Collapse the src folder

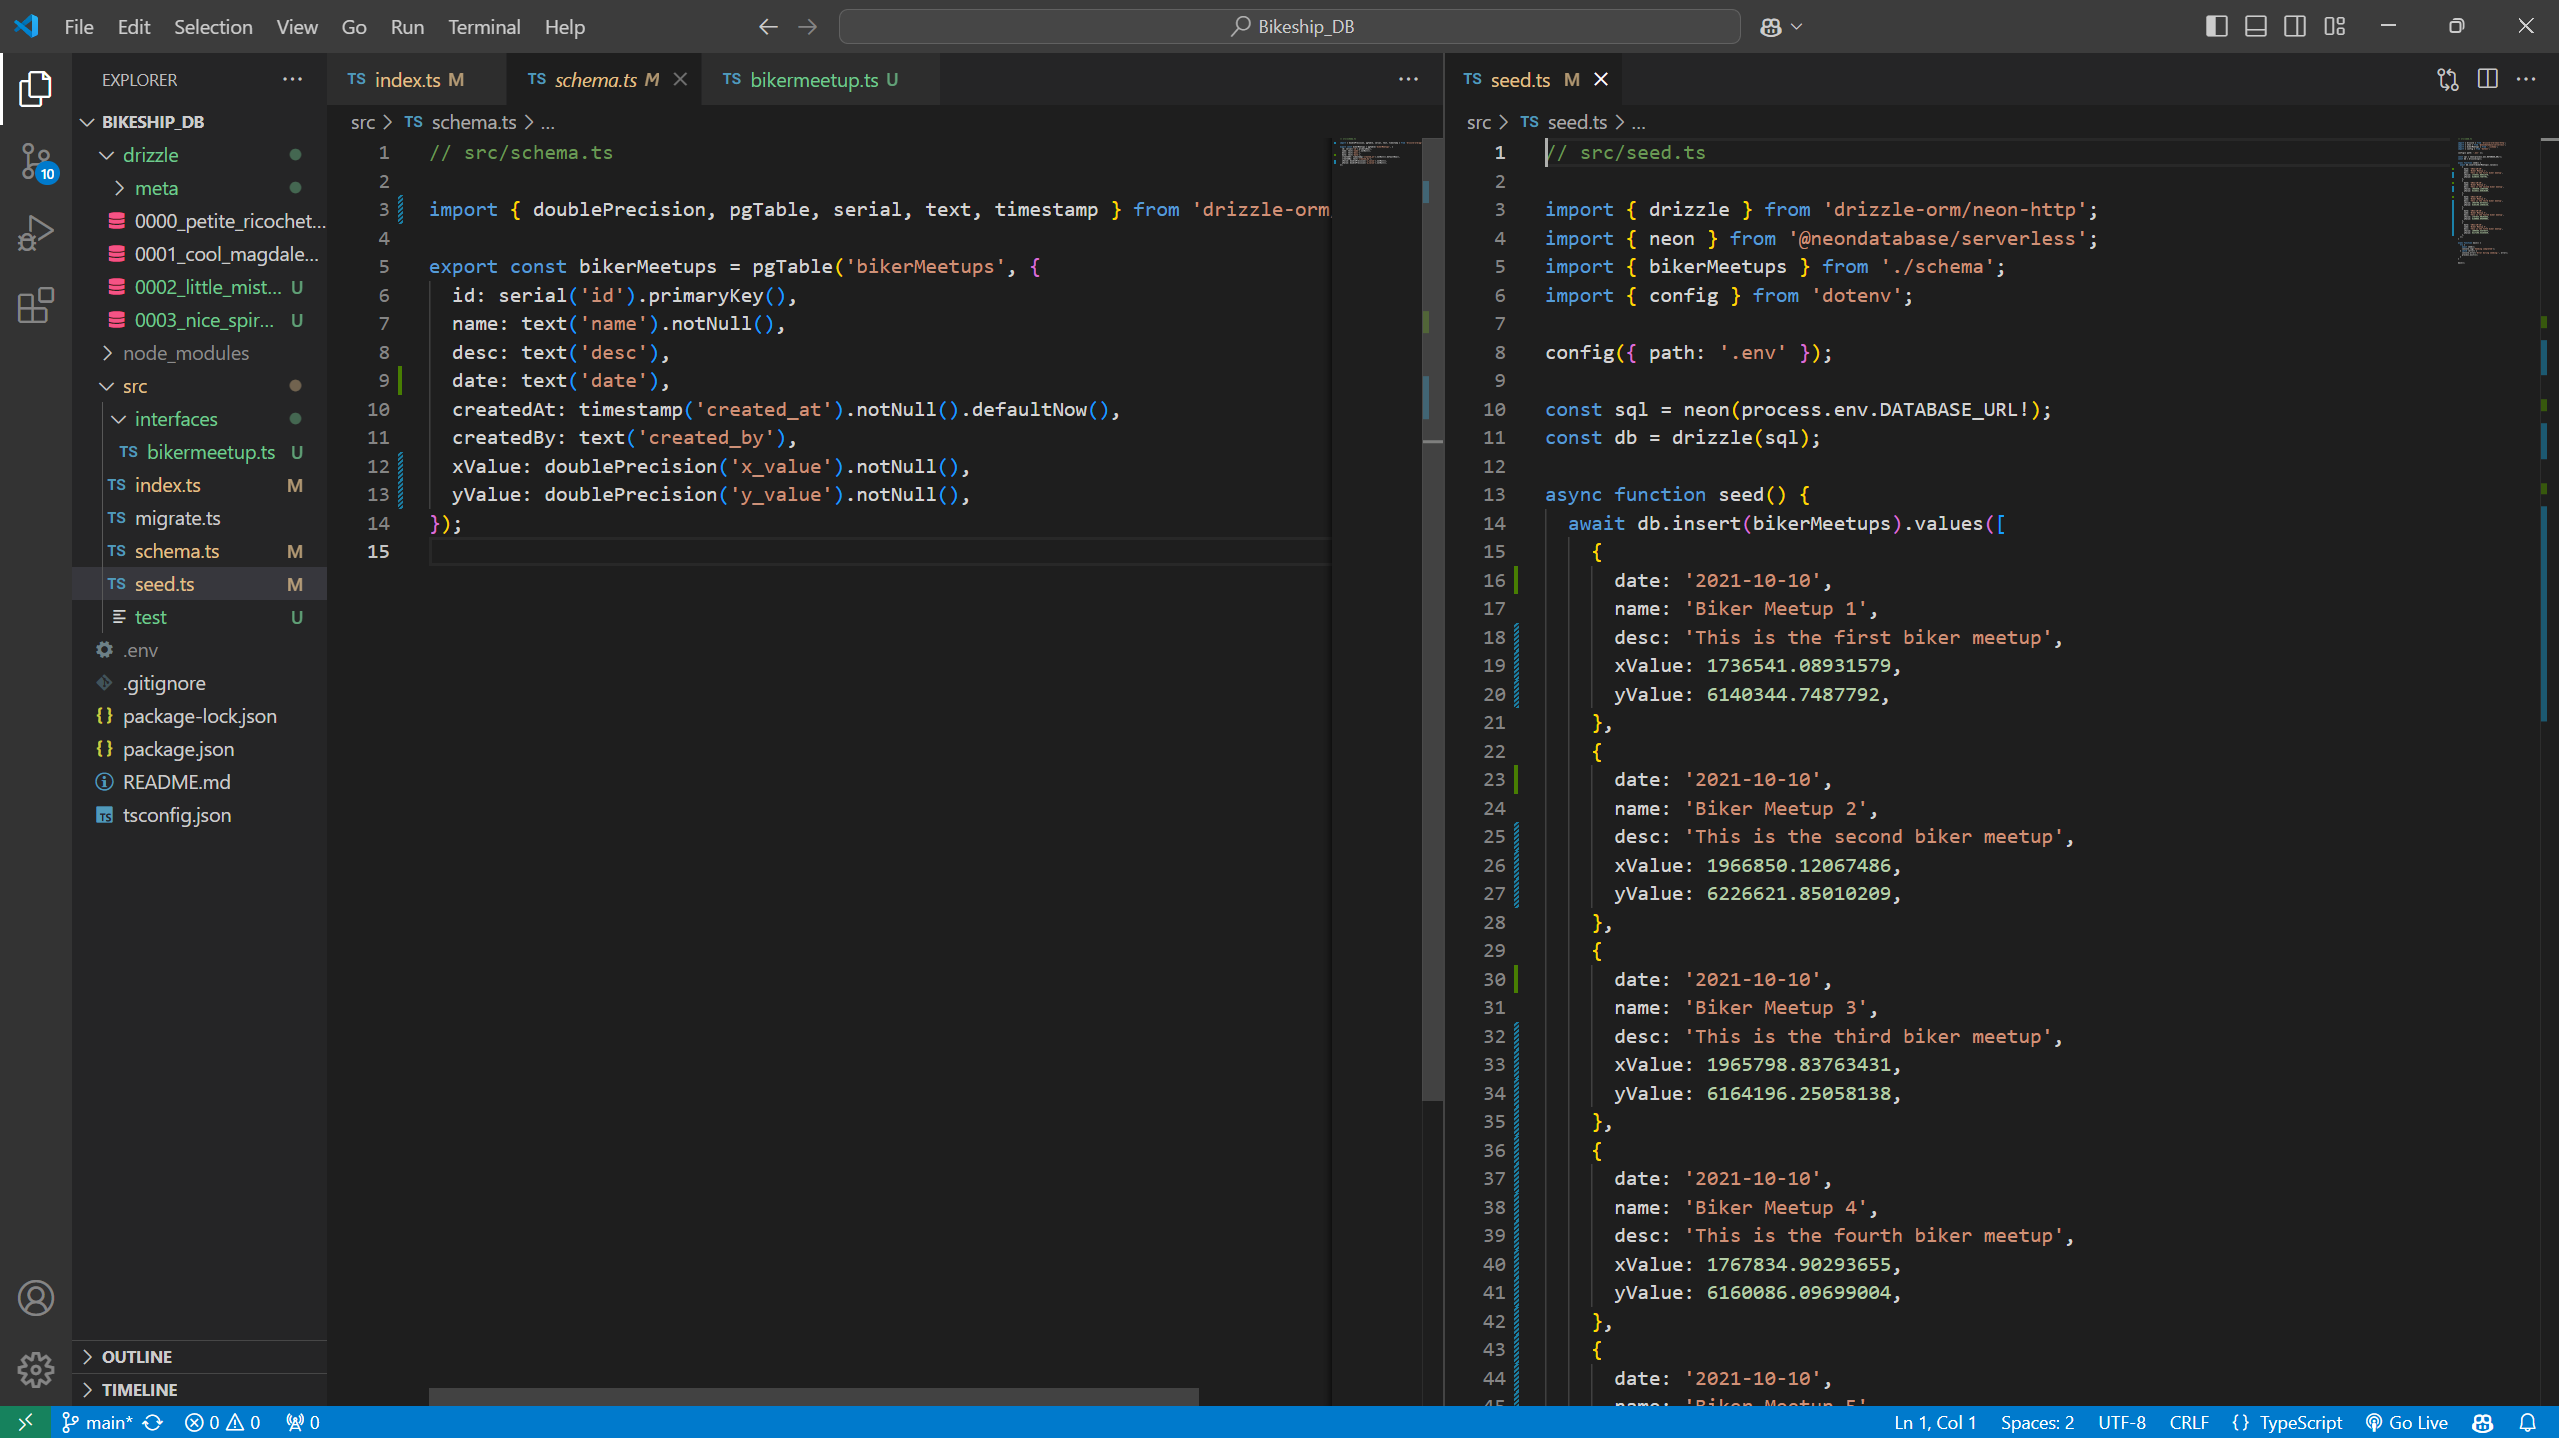coord(200,386)
